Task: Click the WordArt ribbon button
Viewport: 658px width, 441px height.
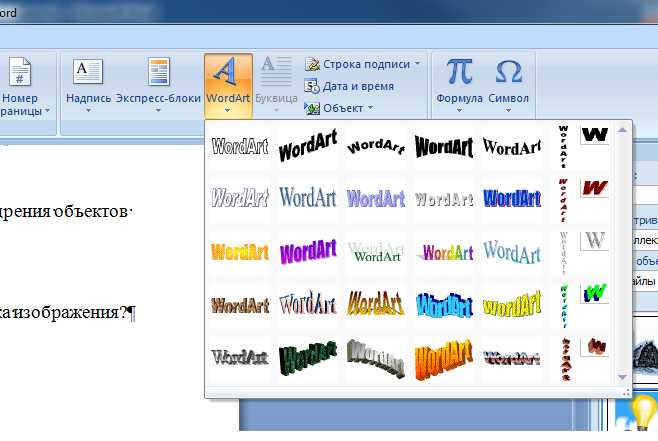Action: (x=228, y=86)
